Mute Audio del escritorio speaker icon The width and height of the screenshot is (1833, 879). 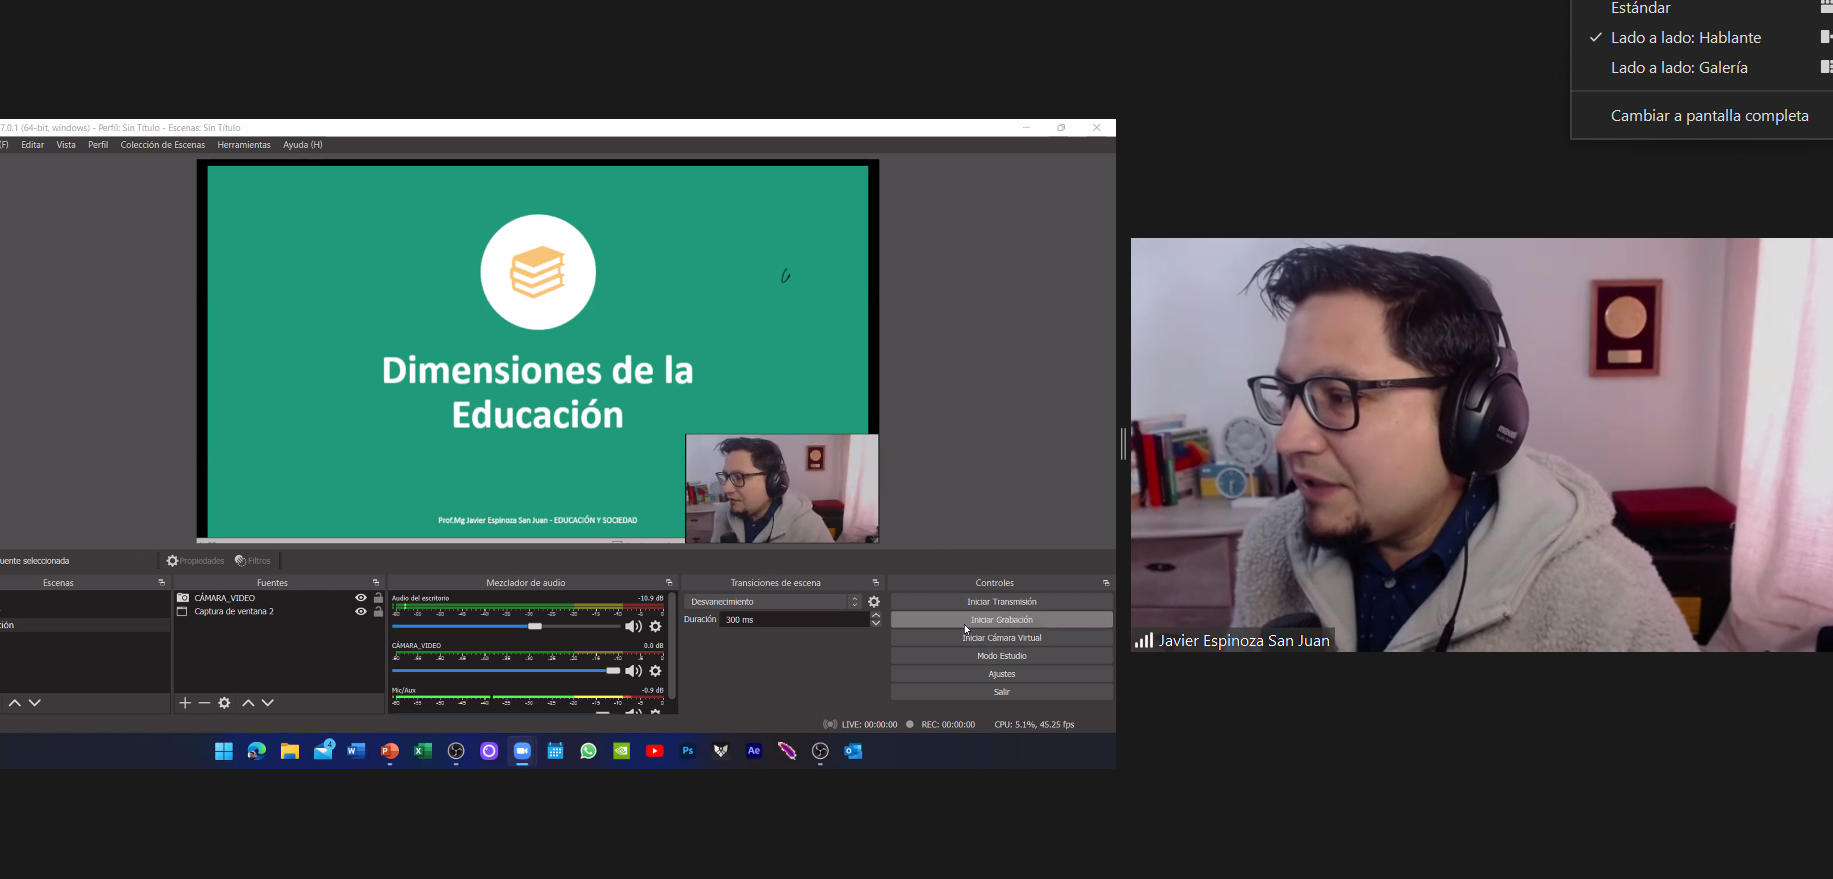(633, 627)
